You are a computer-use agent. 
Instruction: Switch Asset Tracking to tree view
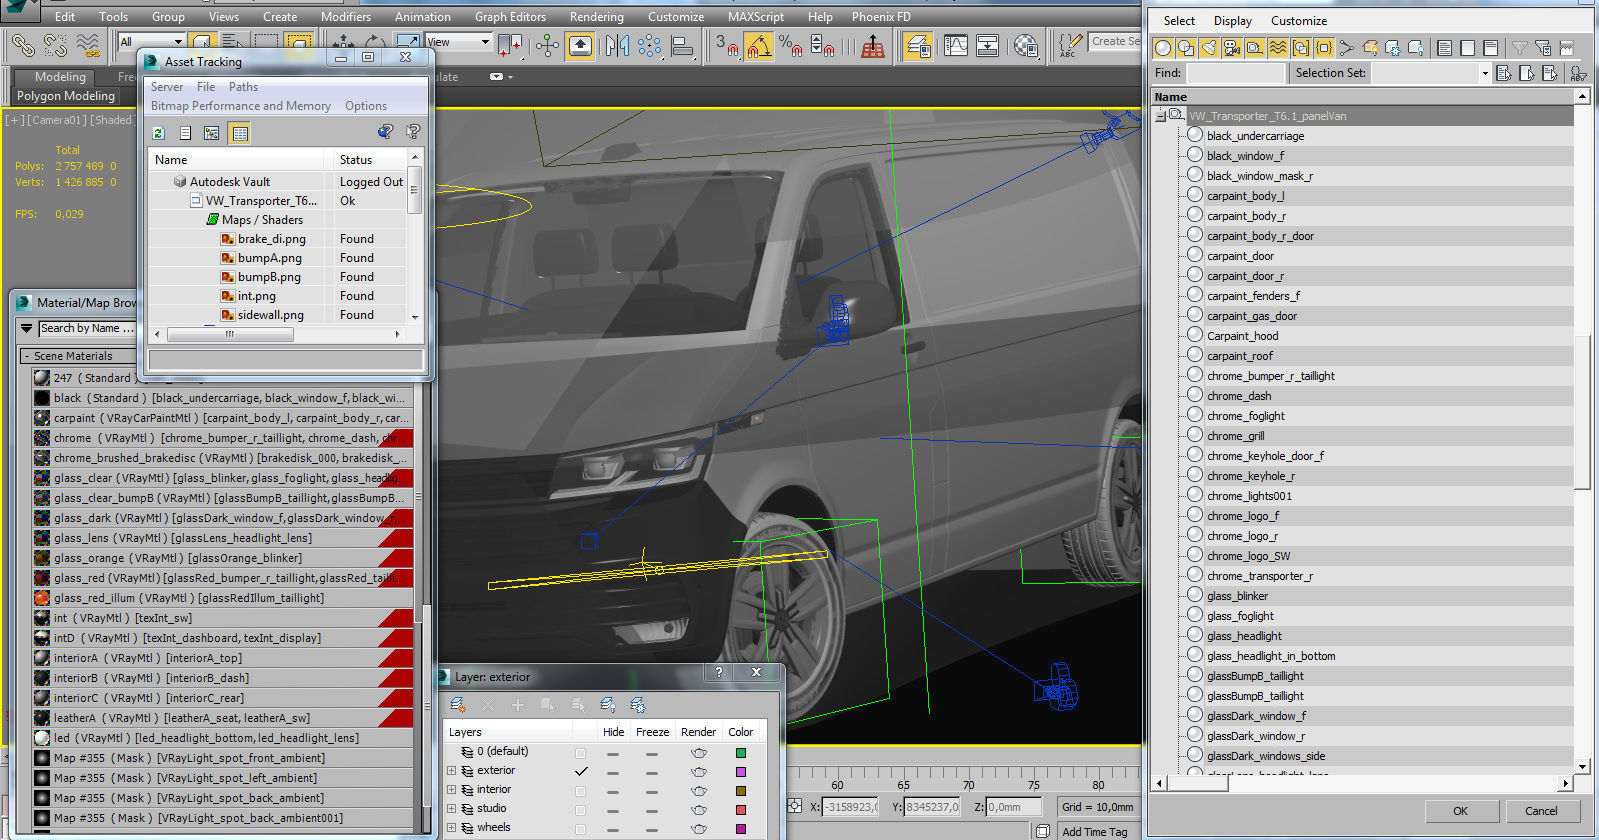pyautogui.click(x=211, y=132)
